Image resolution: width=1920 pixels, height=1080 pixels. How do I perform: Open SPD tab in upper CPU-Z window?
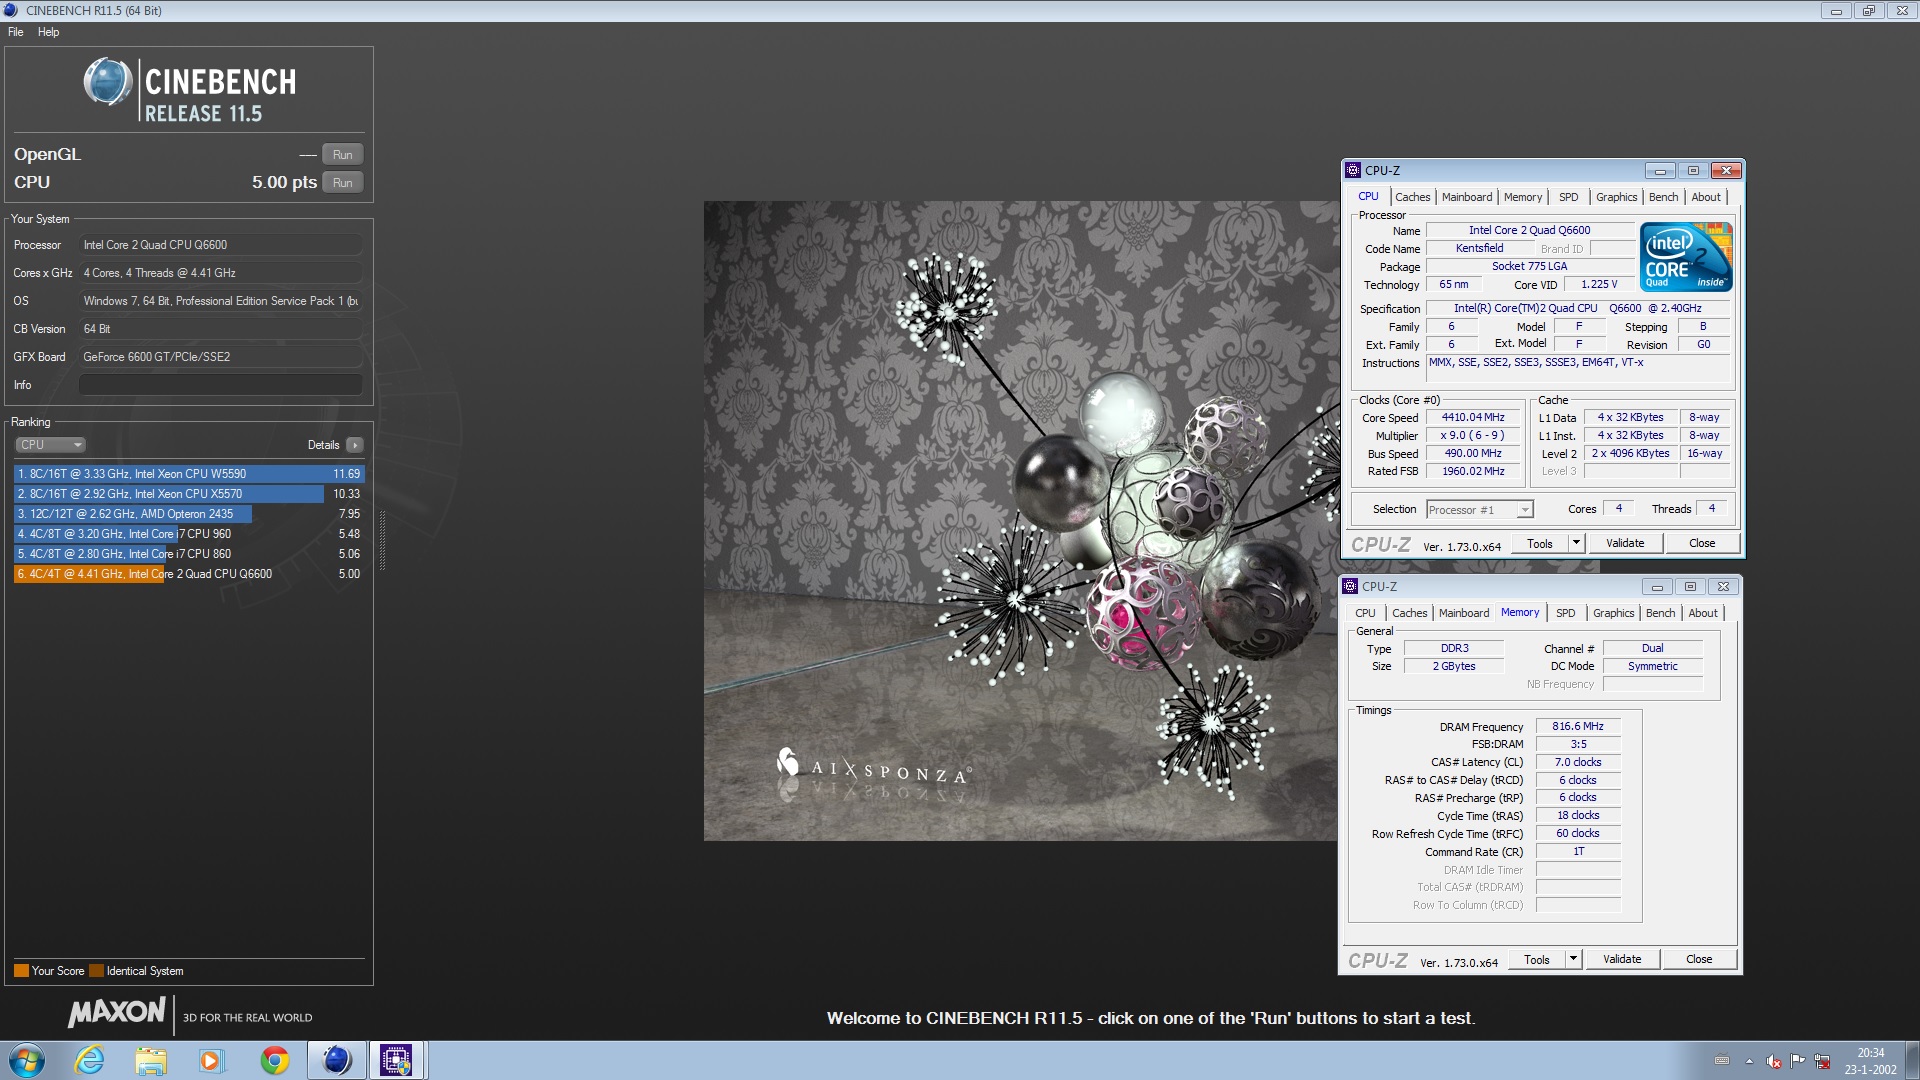point(1569,197)
